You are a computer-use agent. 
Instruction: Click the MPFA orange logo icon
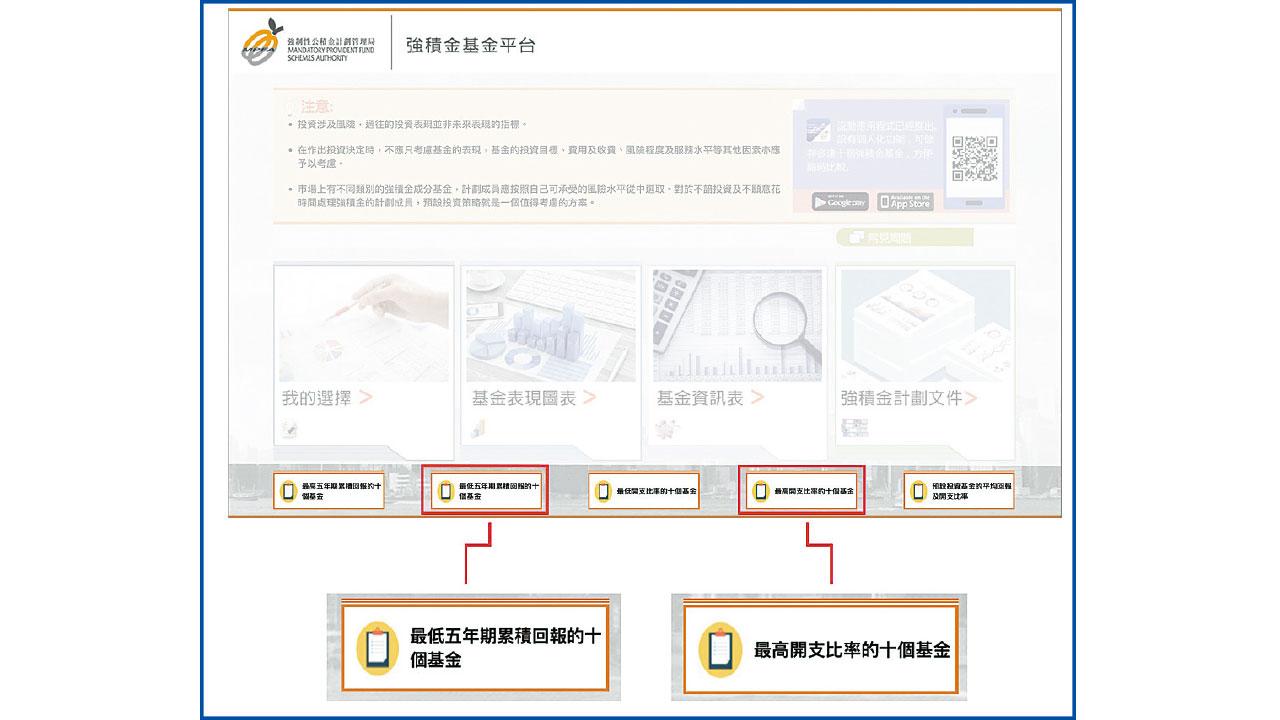coord(257,46)
